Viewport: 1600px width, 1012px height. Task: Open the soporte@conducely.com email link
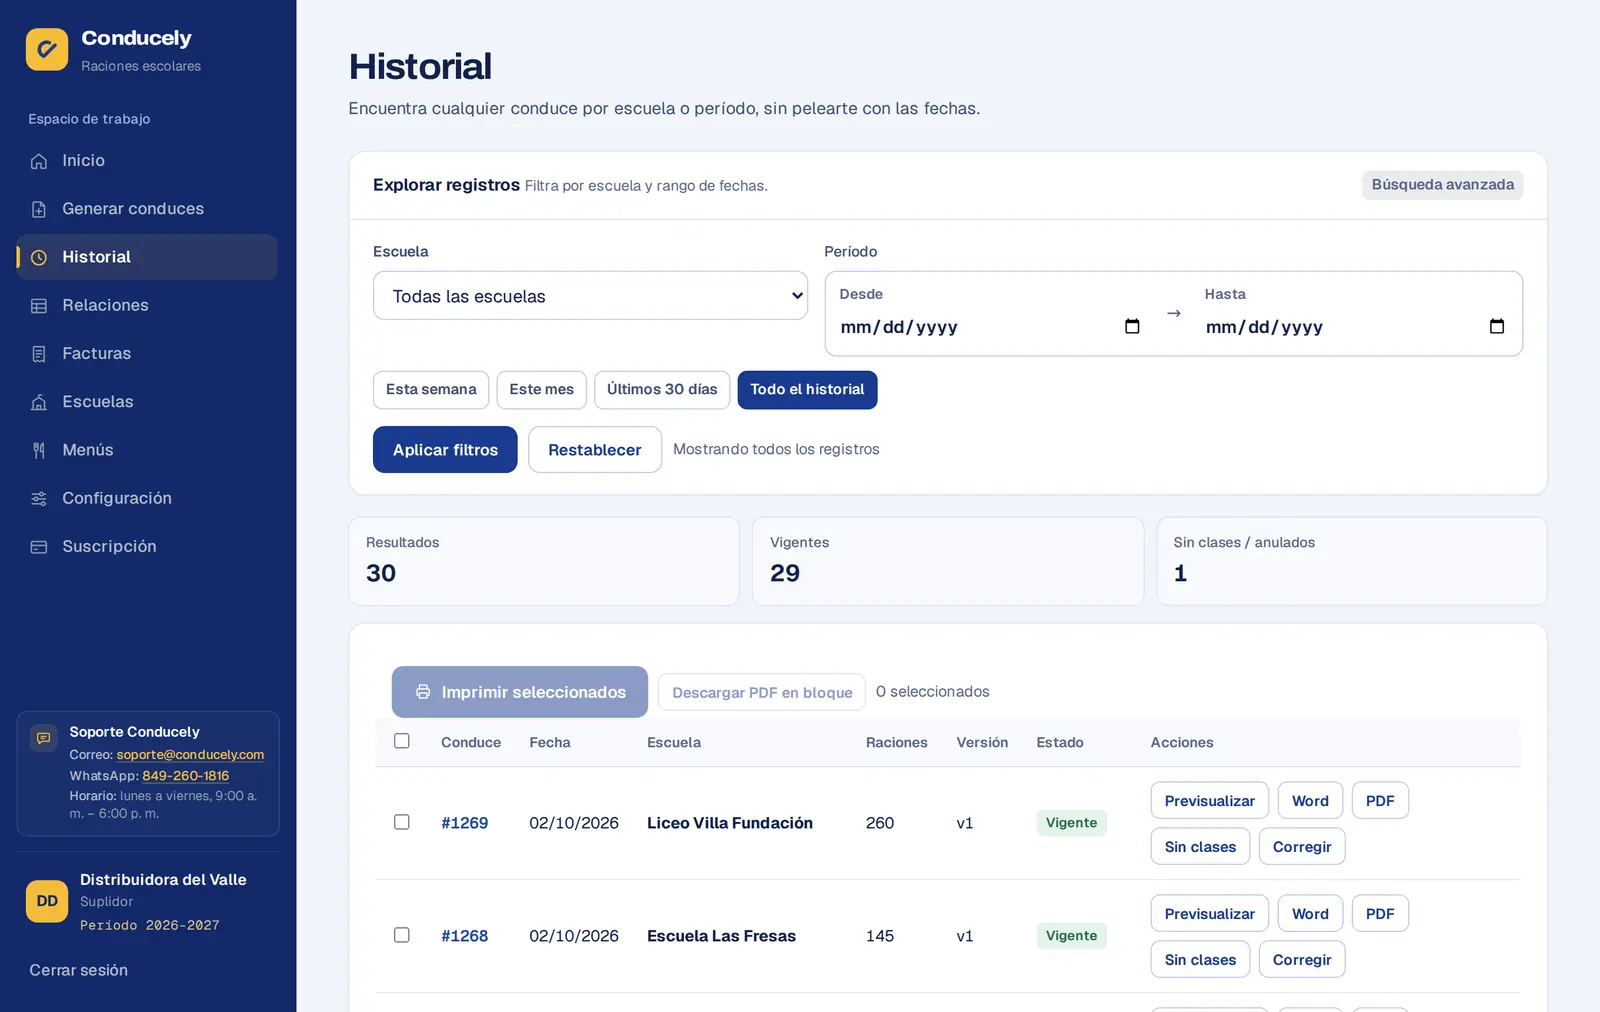pyautogui.click(x=190, y=755)
